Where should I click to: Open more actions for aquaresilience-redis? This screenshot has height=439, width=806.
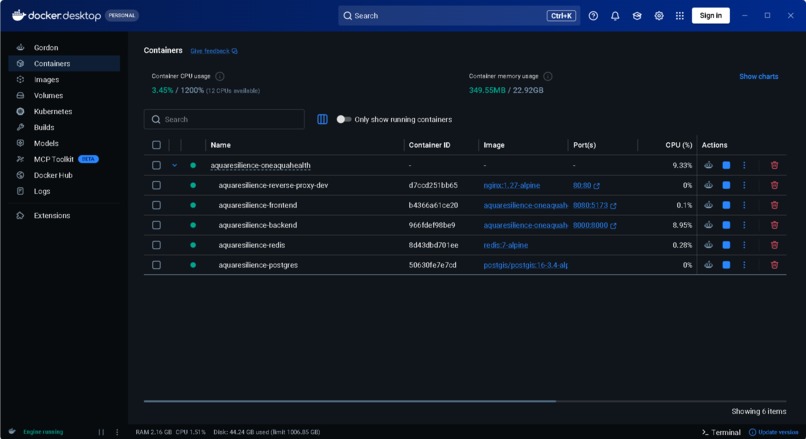[x=744, y=245]
